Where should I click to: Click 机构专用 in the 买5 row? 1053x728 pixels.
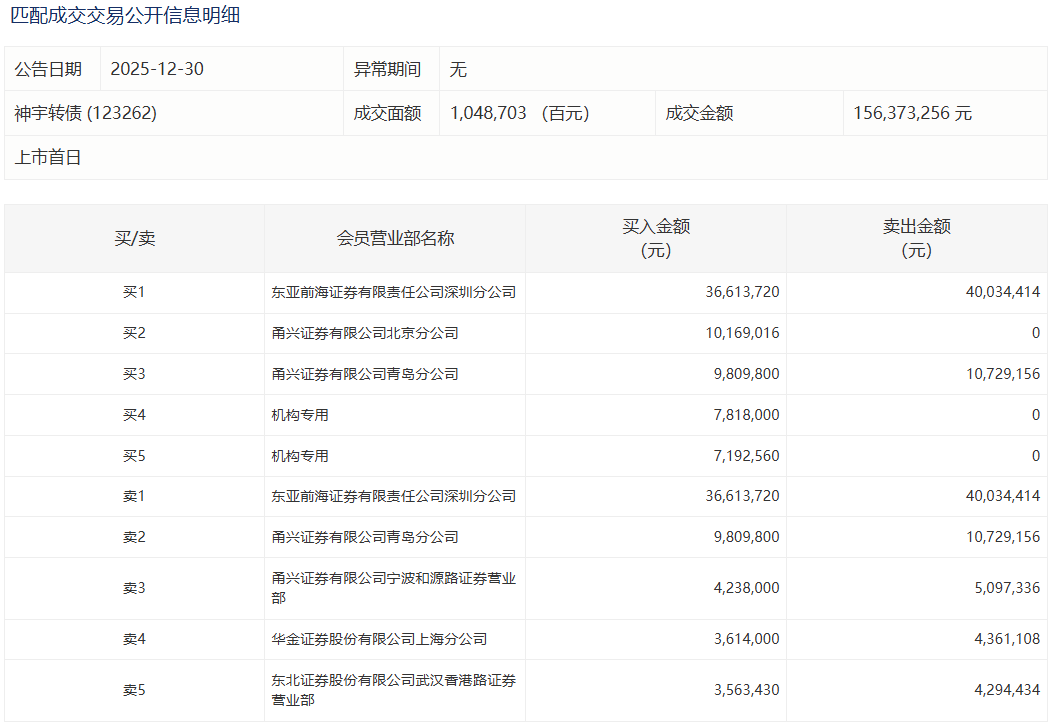300,456
